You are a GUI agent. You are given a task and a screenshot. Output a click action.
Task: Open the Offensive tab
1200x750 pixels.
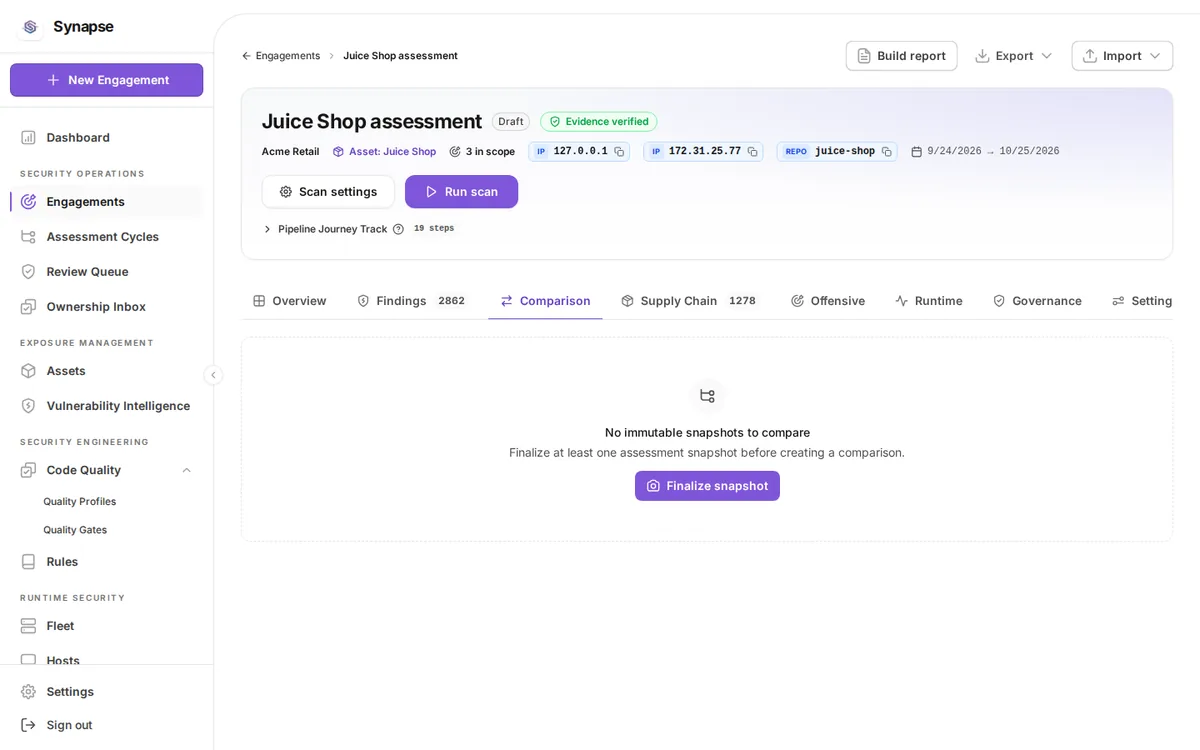coord(828,301)
